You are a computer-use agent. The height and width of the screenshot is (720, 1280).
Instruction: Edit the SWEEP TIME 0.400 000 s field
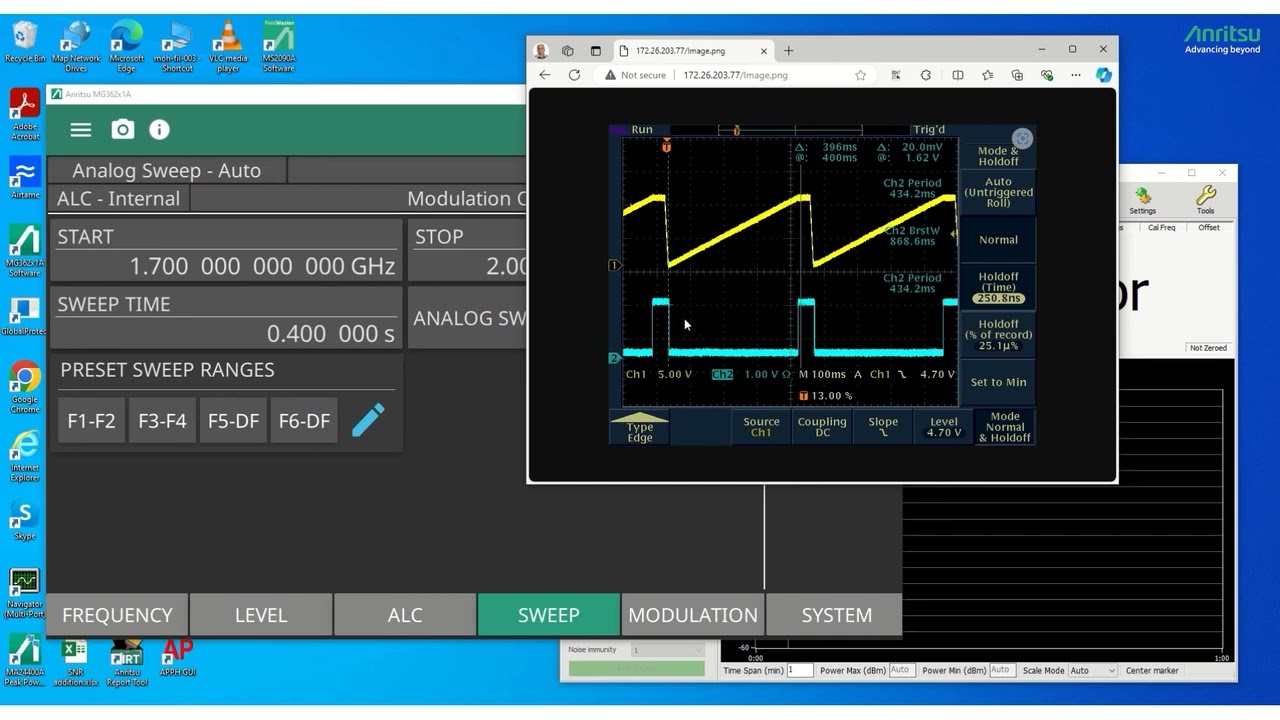pyautogui.click(x=226, y=318)
